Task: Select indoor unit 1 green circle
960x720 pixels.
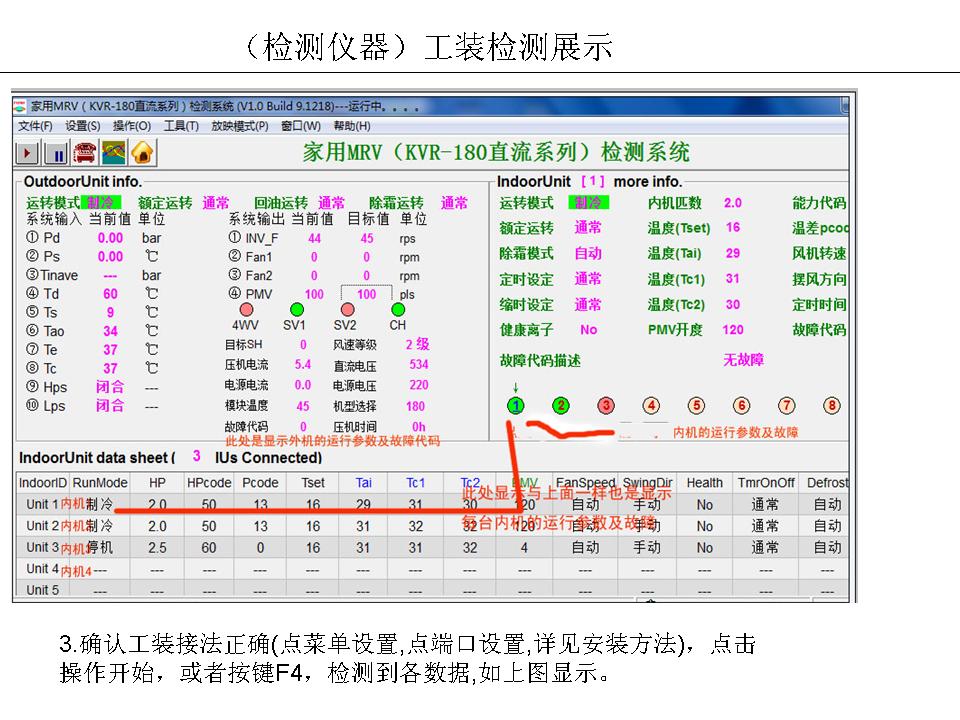Action: click(516, 405)
